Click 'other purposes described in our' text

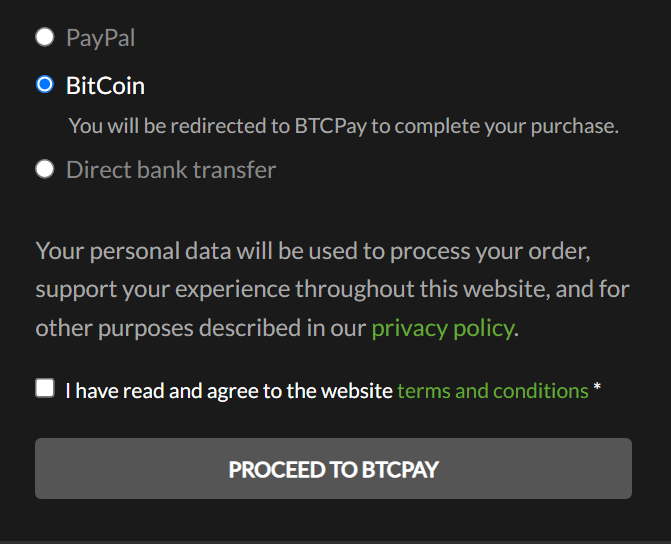click(x=200, y=328)
